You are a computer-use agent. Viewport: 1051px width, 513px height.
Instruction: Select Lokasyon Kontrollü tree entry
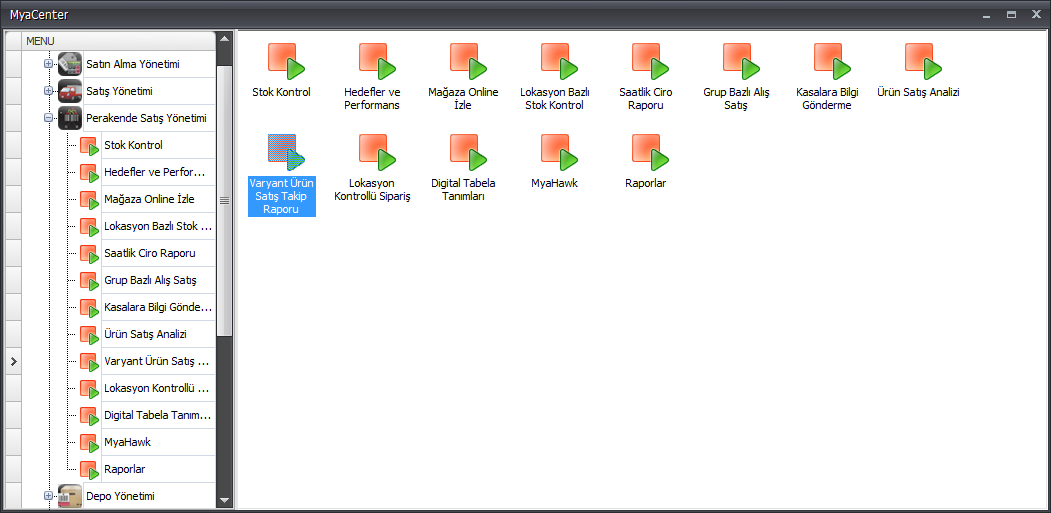(158, 388)
